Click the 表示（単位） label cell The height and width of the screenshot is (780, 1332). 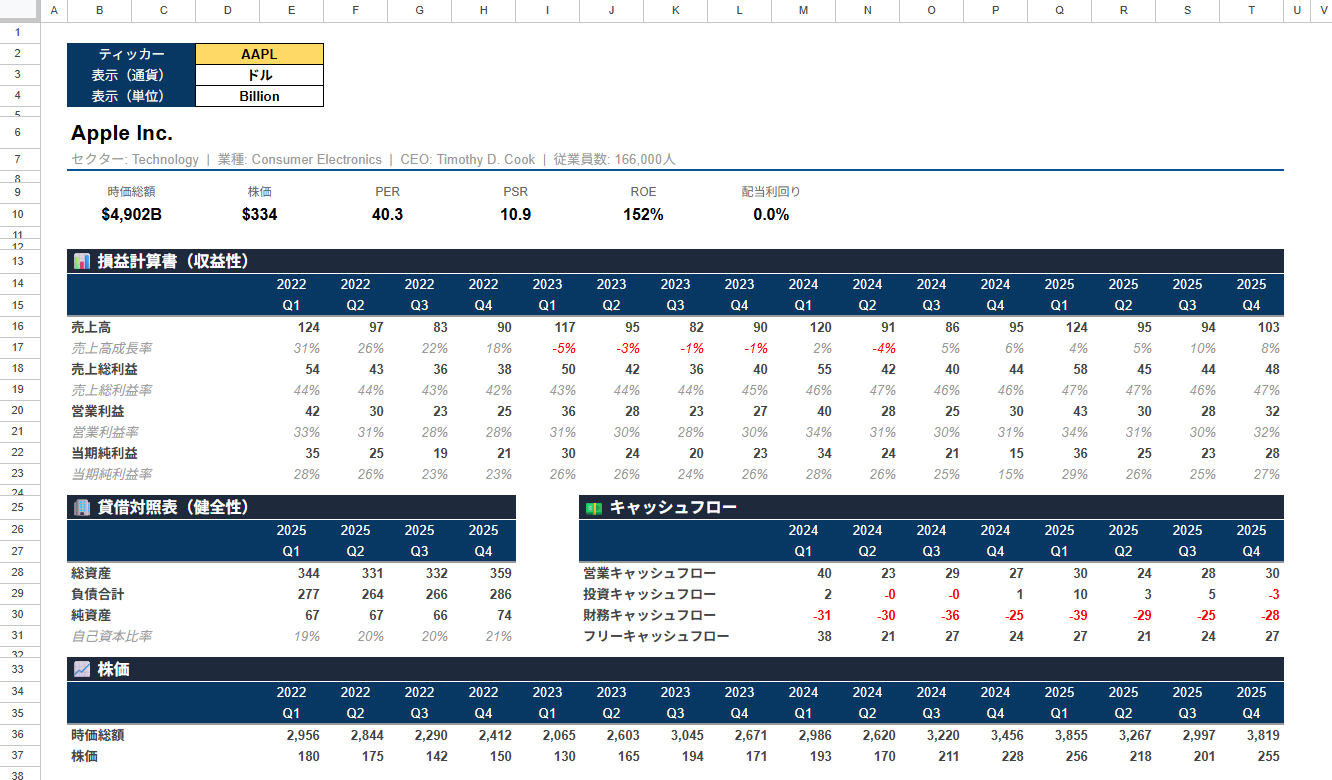pos(132,96)
